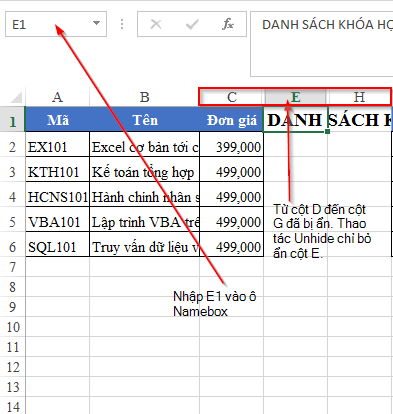Open the Insert Function fx icon
Image resolution: width=393 pixels, height=414 pixels.
click(x=228, y=24)
